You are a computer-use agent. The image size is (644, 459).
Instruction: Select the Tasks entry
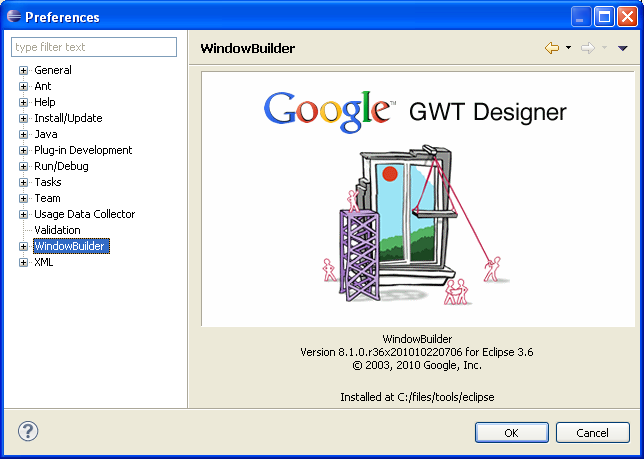[48, 182]
